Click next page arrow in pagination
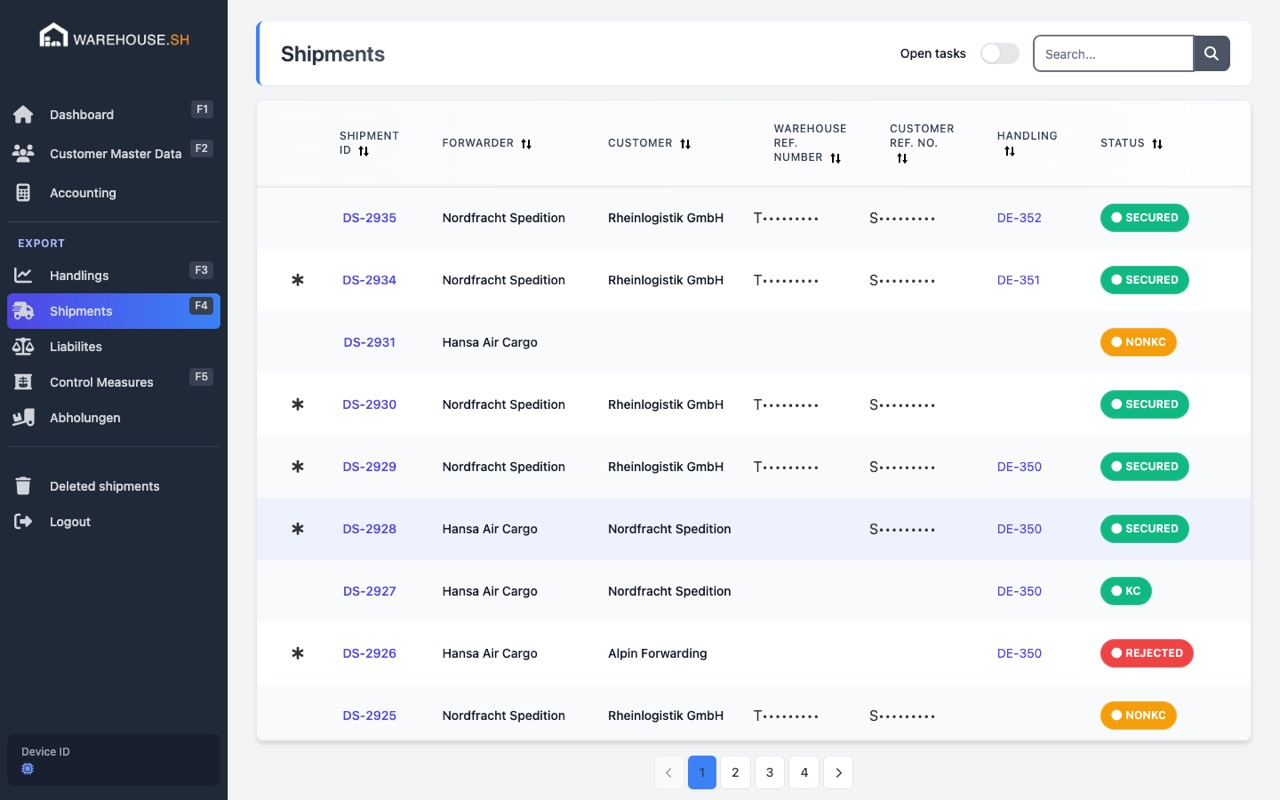The width and height of the screenshot is (1280, 800). tap(838, 772)
